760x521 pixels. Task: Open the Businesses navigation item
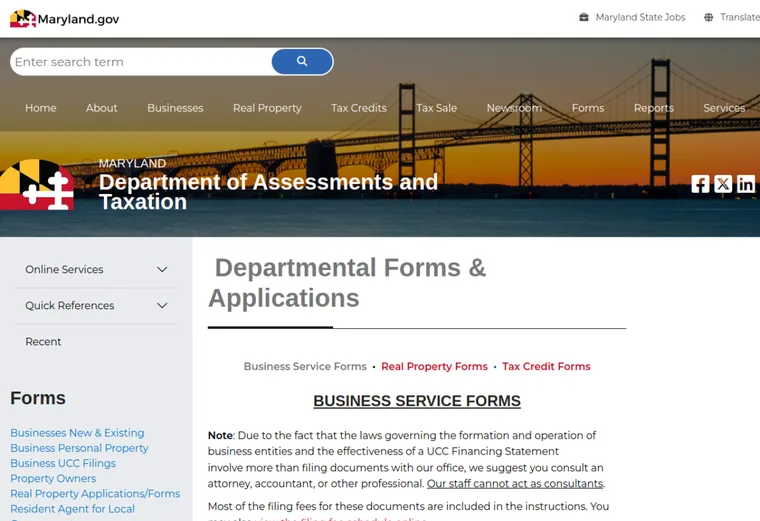pyautogui.click(x=175, y=108)
